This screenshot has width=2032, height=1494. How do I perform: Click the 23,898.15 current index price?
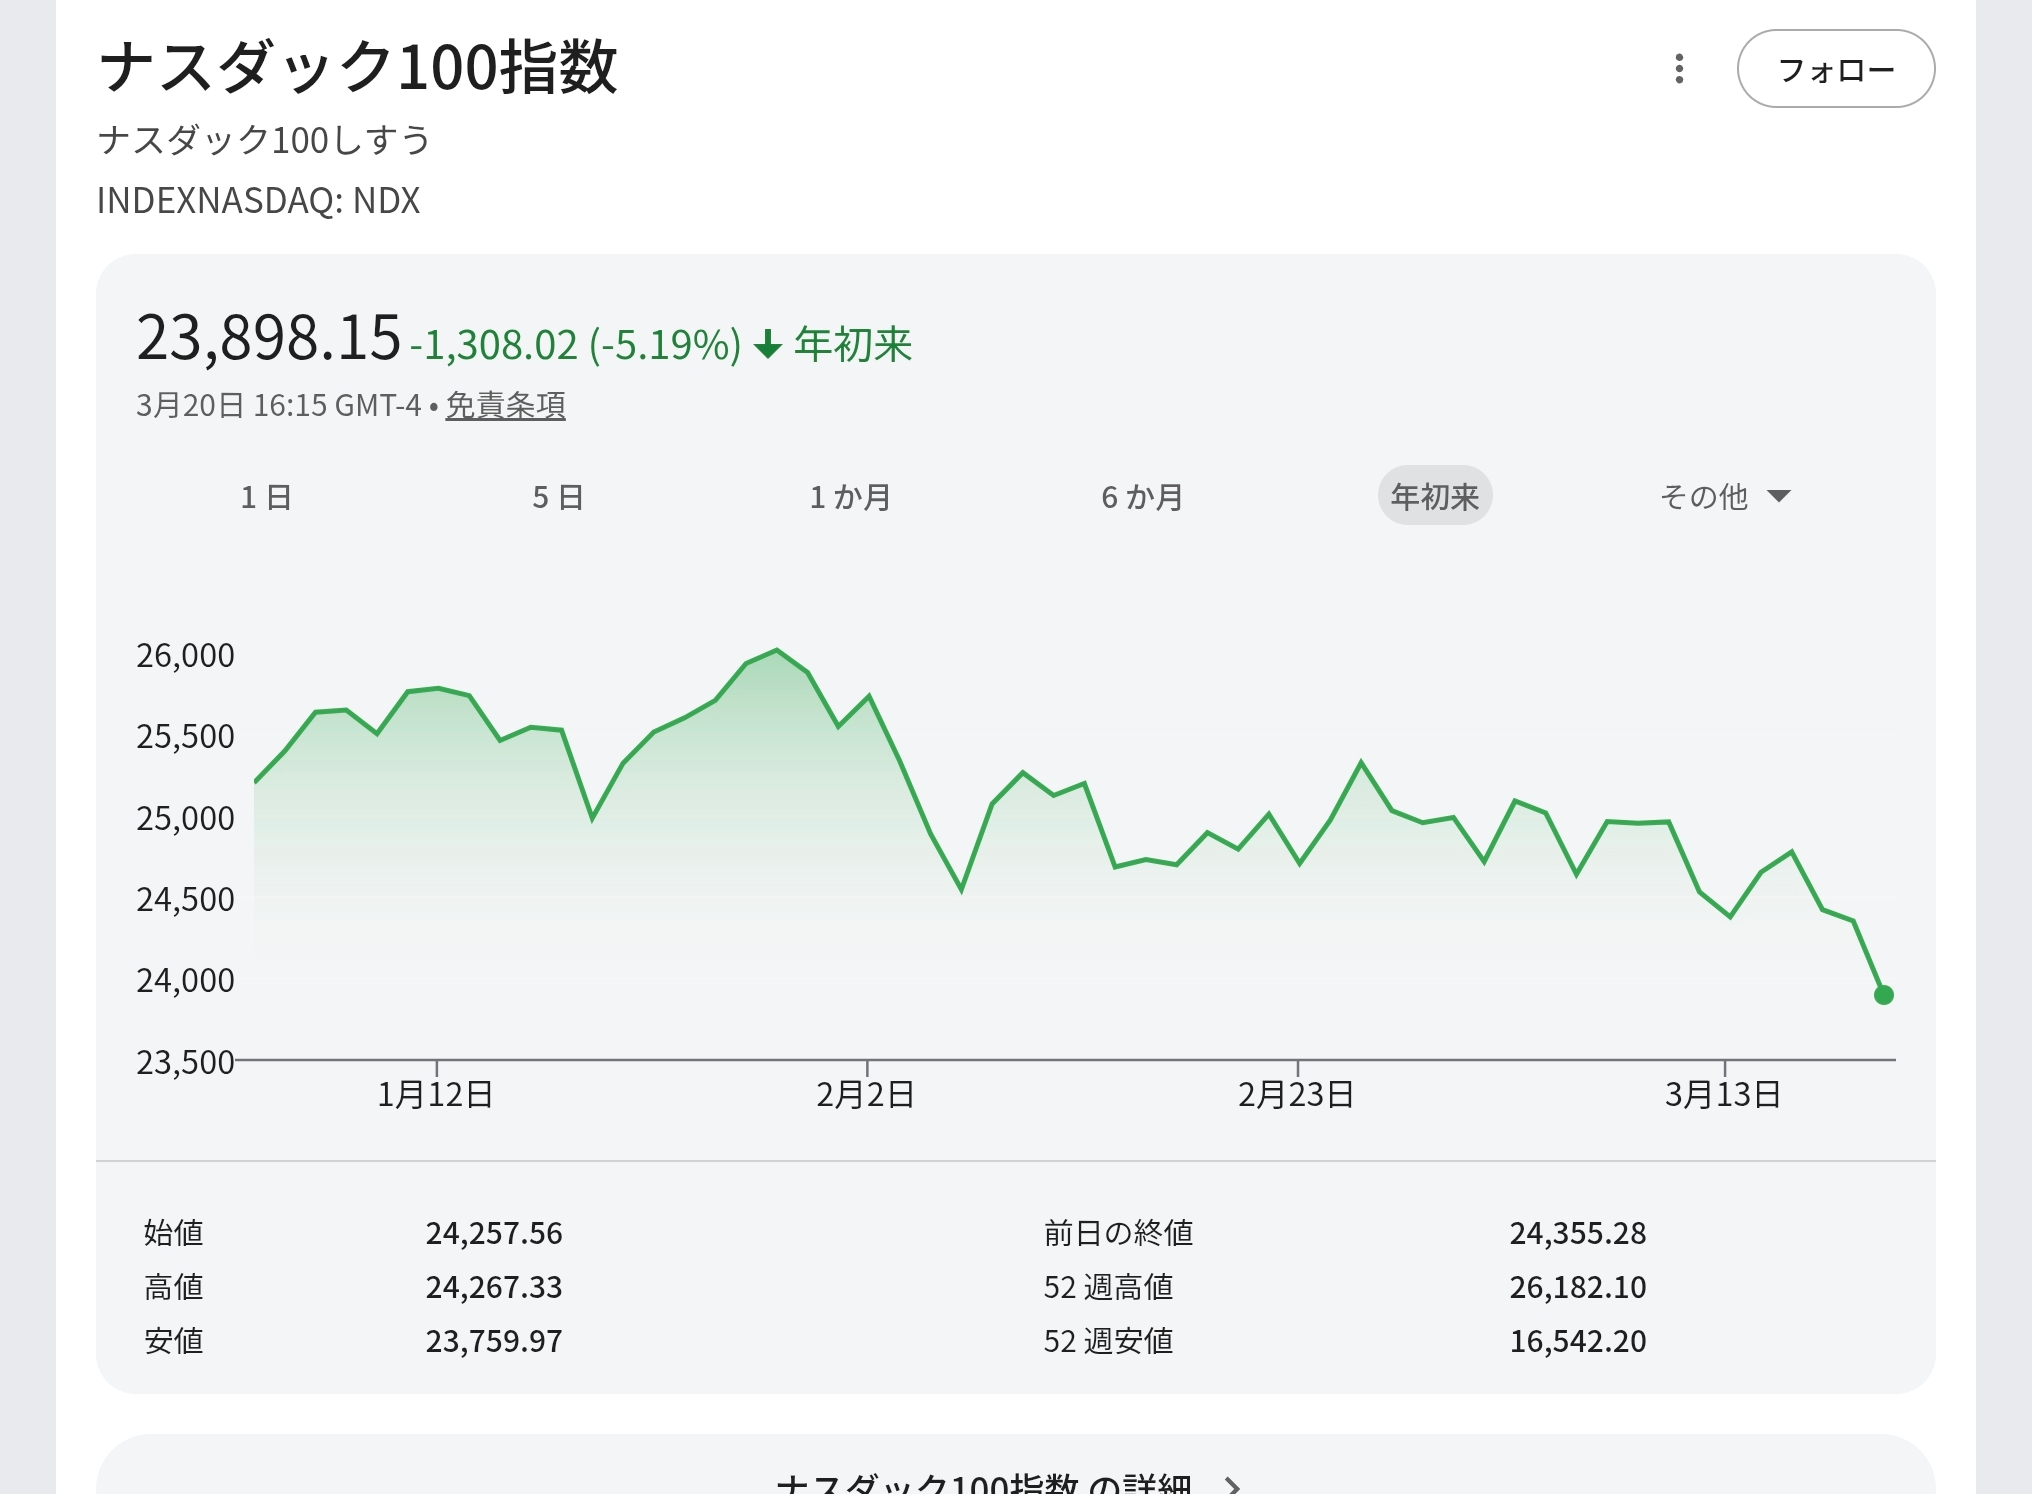click(x=268, y=338)
